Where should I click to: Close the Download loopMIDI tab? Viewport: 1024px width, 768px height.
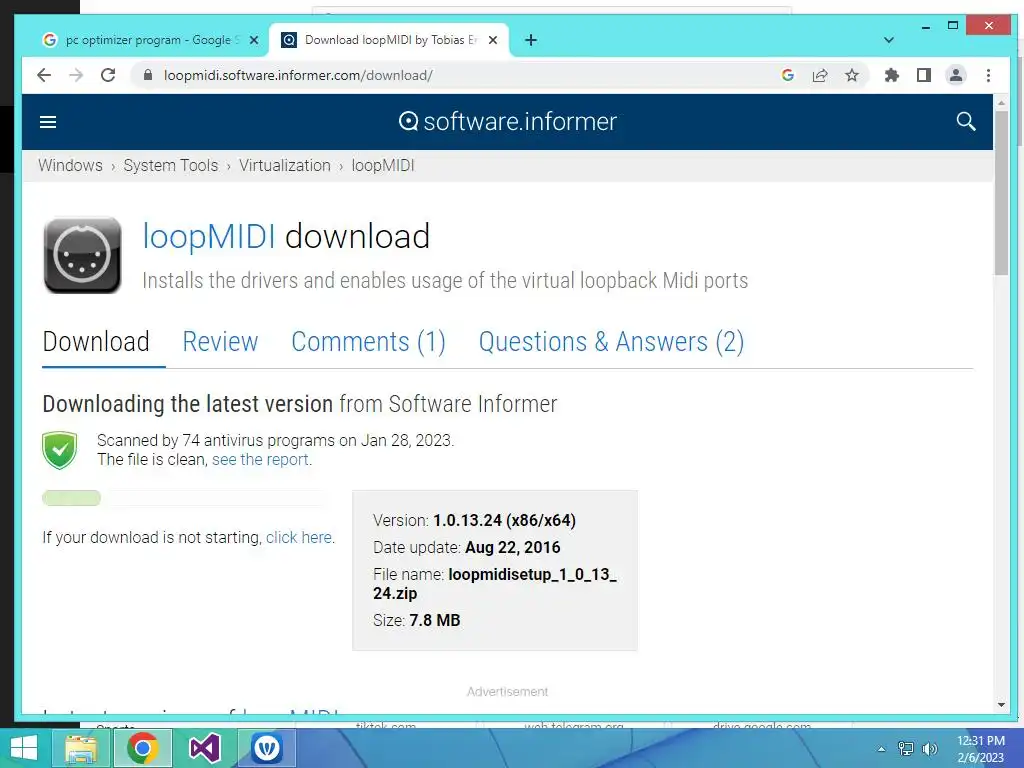coord(493,40)
